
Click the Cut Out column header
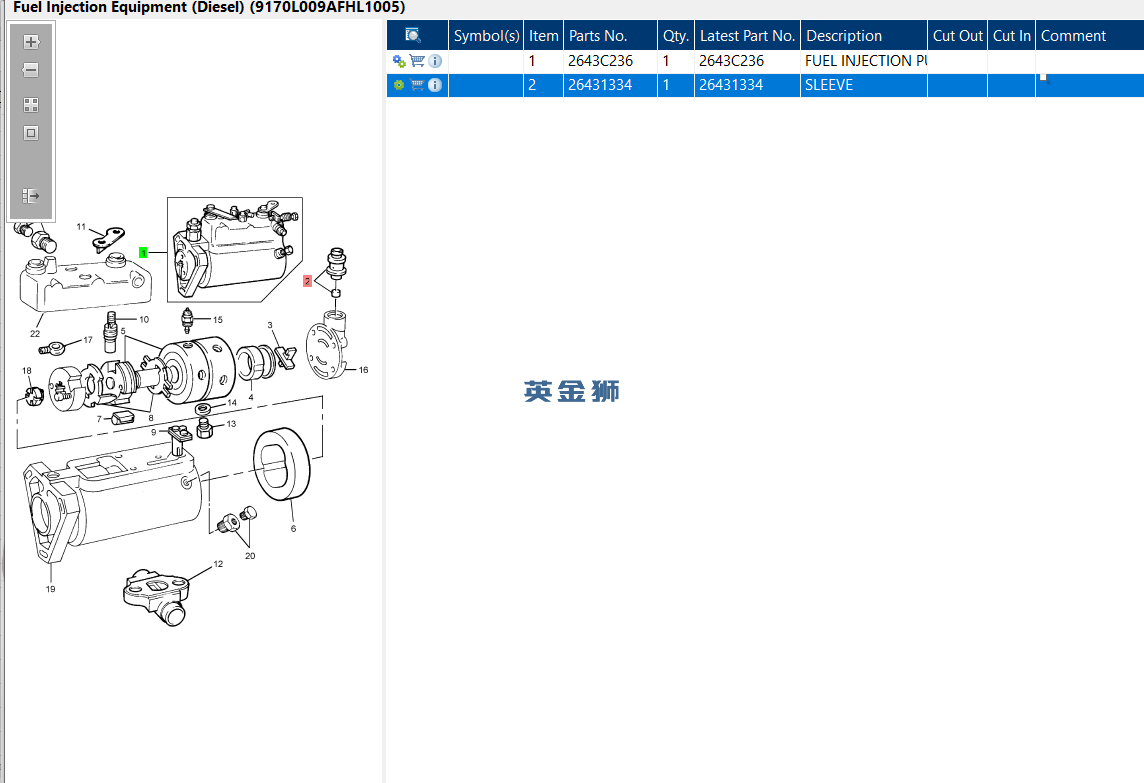(x=957, y=36)
